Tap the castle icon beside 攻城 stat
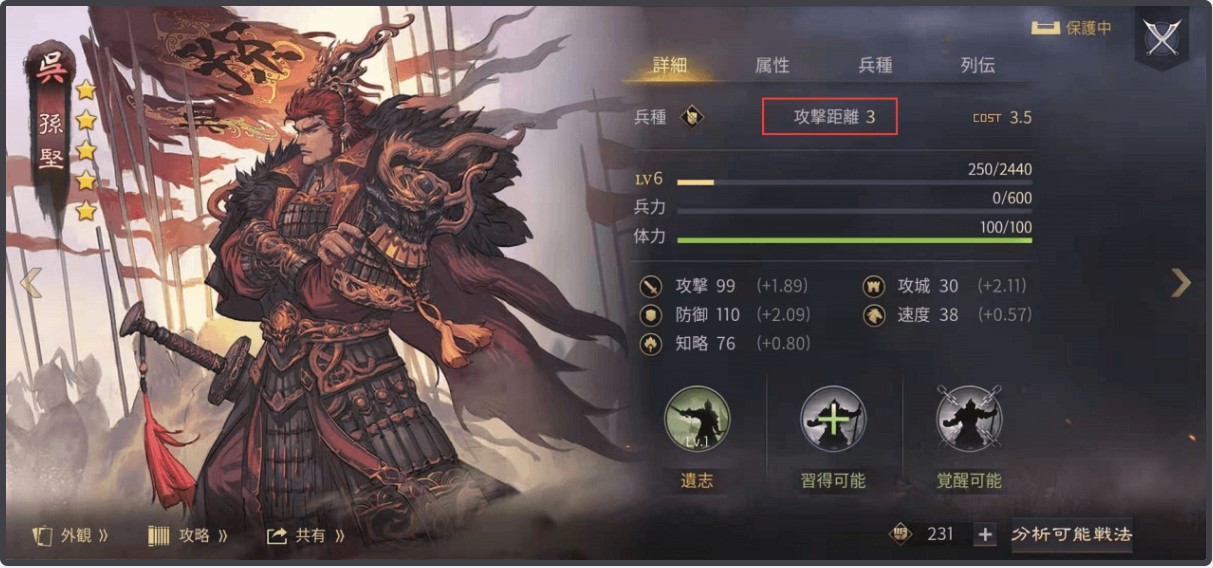 point(874,286)
